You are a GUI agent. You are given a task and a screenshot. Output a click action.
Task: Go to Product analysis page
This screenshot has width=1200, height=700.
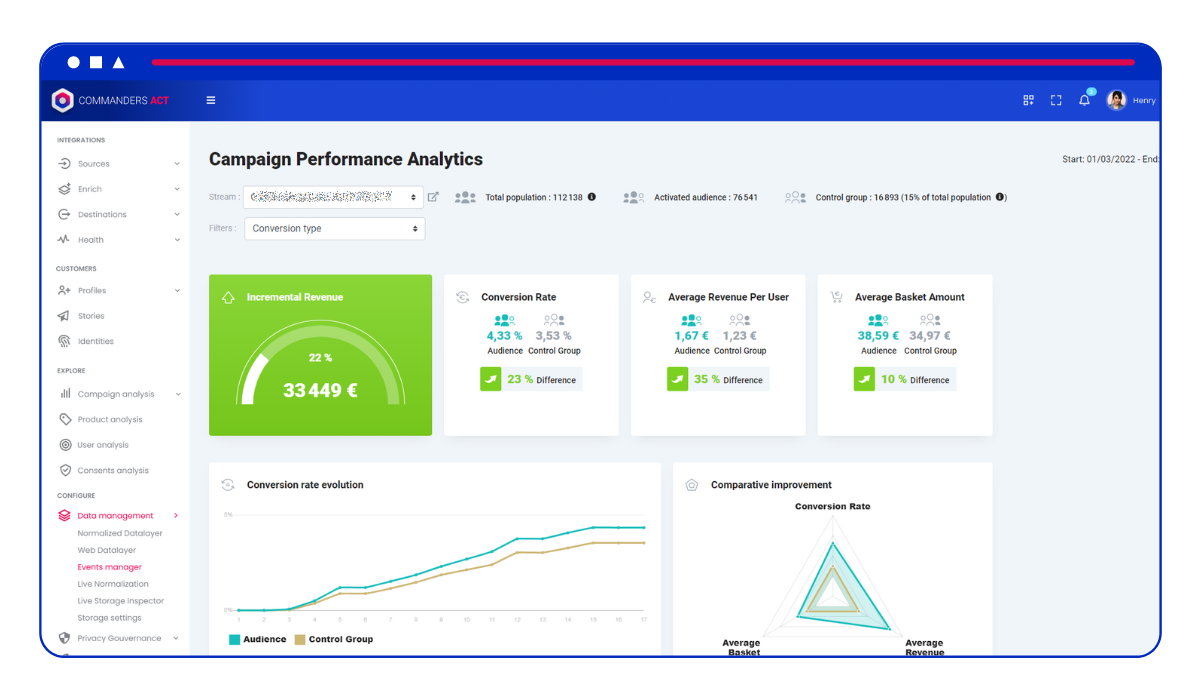(x=109, y=420)
